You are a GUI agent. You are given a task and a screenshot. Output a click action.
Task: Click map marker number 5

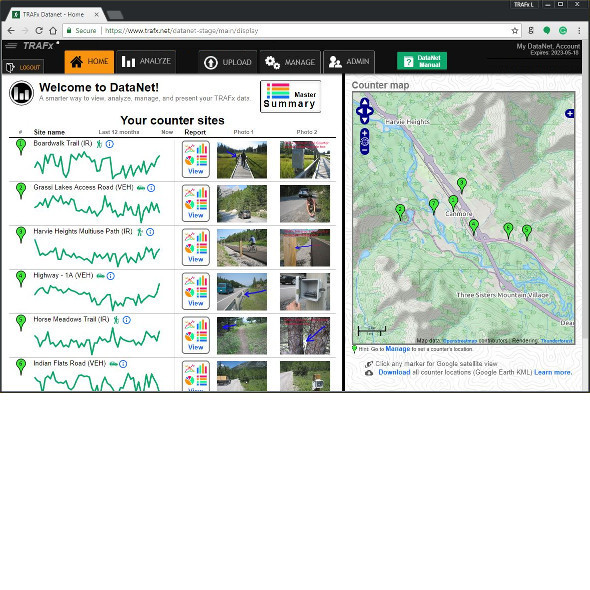pyautogui.click(x=527, y=232)
